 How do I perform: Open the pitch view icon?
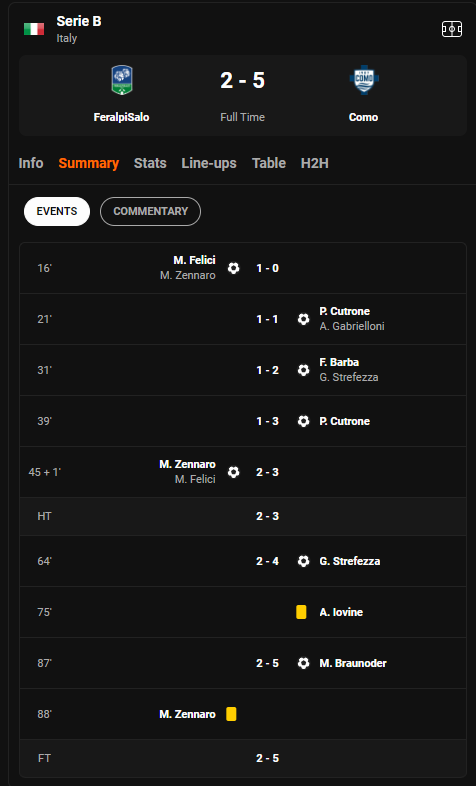tap(451, 29)
